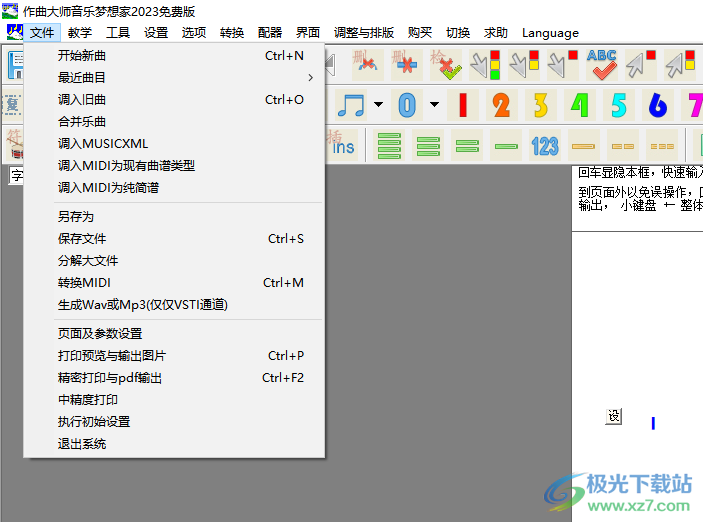This screenshot has height=522, width=703.
Task: Choose 分解大文件 menu entry
Action: (x=174, y=261)
